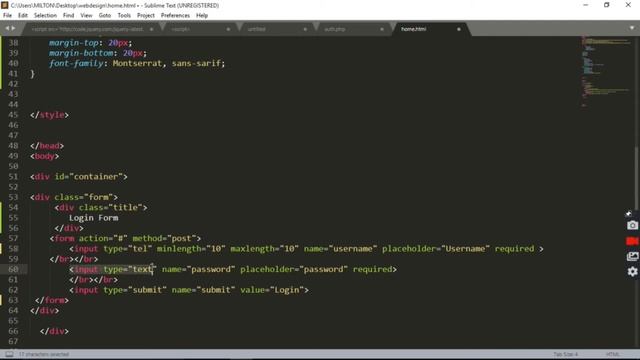Click the code minimap preview
Screen dimensions: 640x360
tap(607, 71)
